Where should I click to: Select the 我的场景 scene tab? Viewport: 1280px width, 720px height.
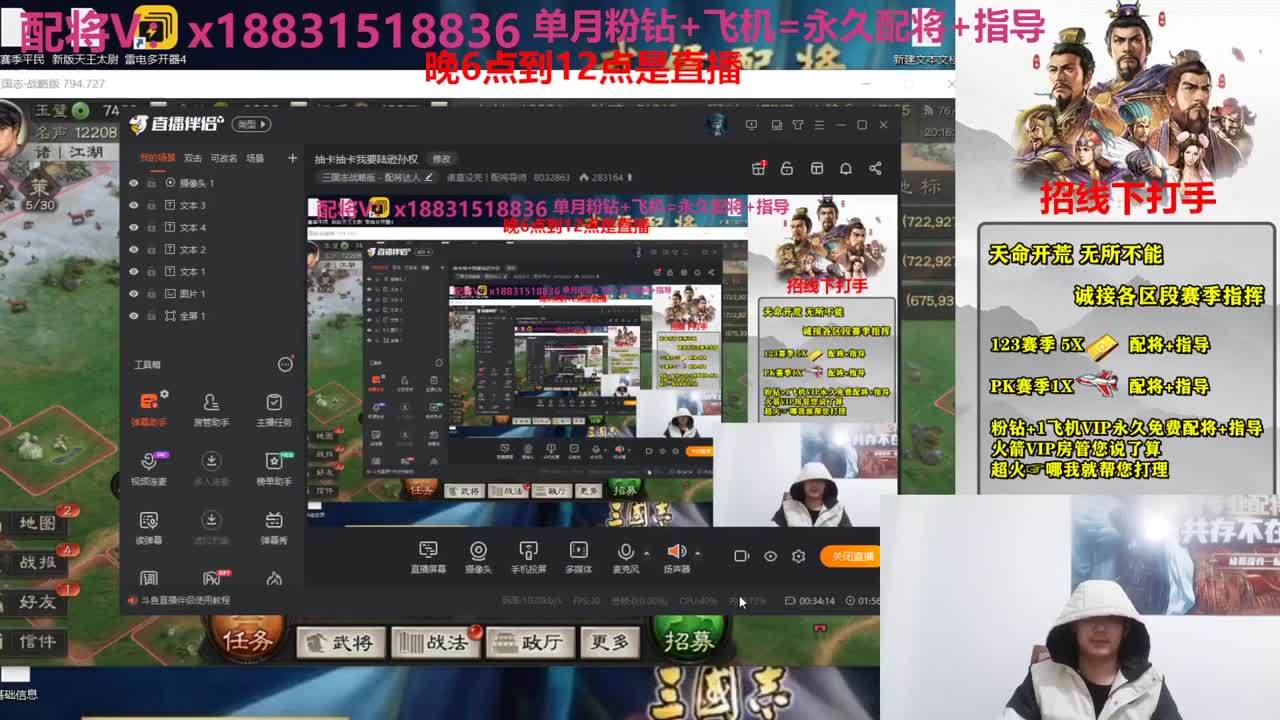[157, 158]
